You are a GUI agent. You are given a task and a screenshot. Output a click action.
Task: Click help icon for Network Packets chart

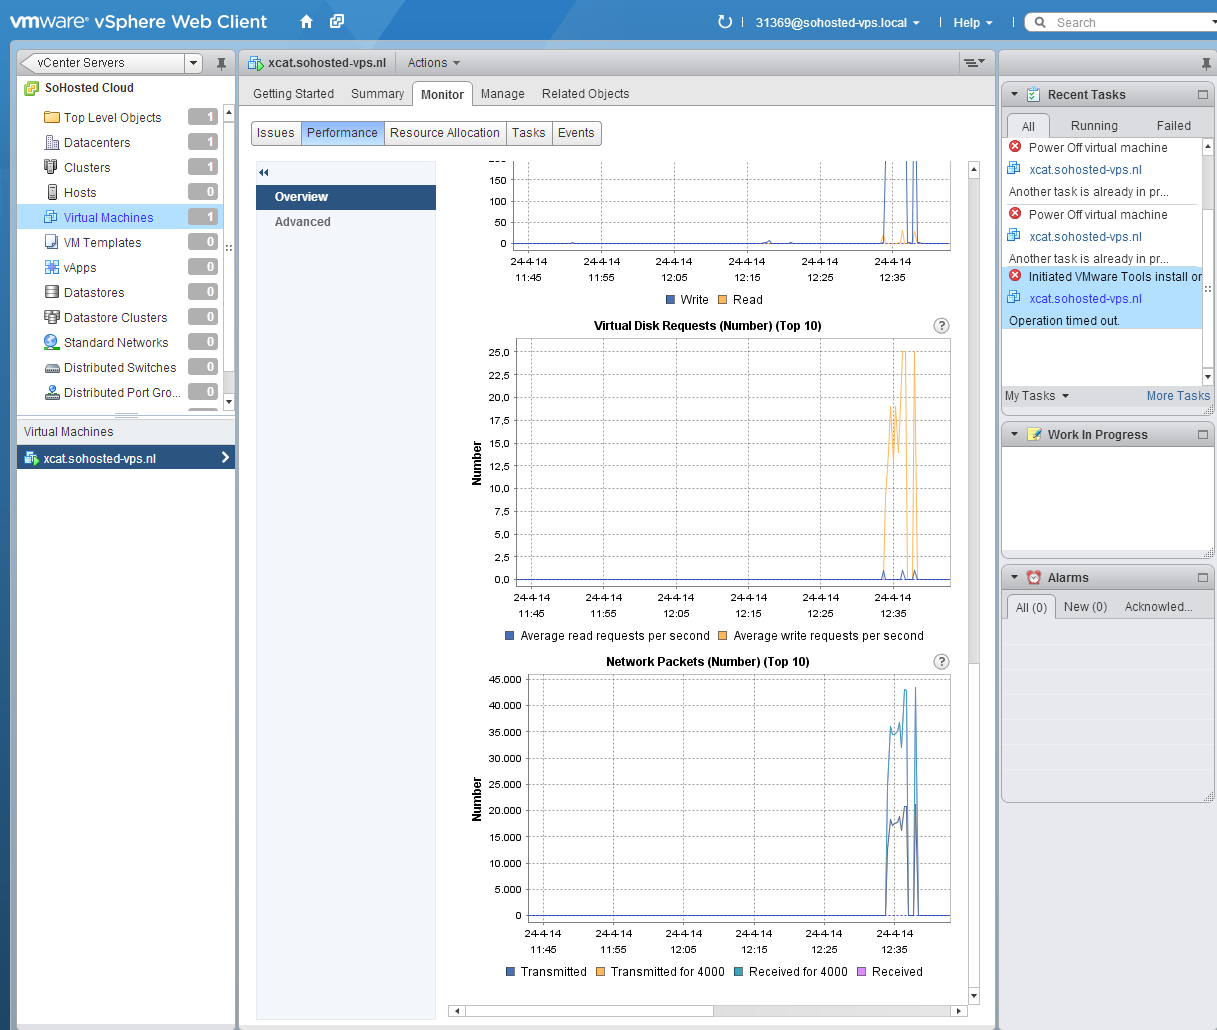[x=940, y=662]
